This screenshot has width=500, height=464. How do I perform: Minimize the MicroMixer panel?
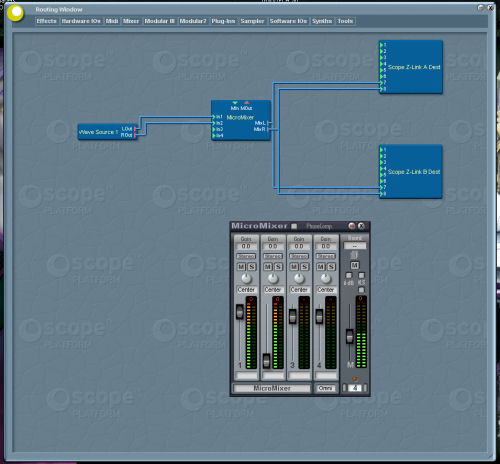(352, 226)
